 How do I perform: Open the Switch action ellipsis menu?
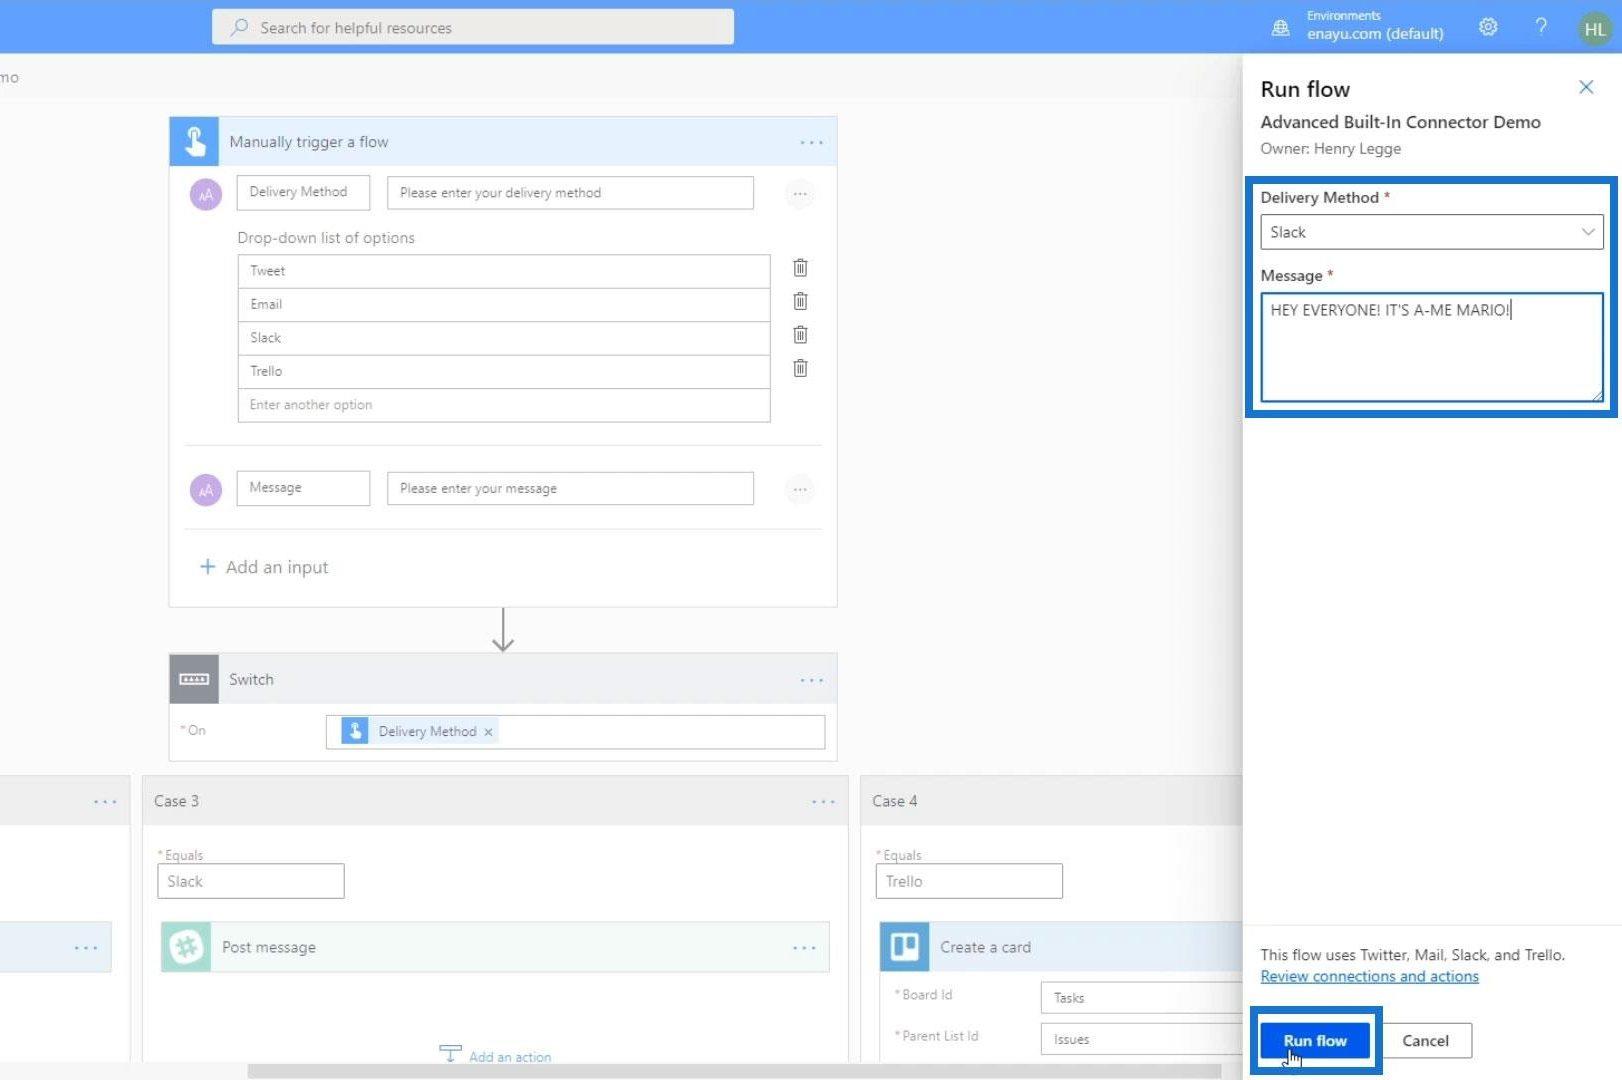pyautogui.click(x=811, y=680)
